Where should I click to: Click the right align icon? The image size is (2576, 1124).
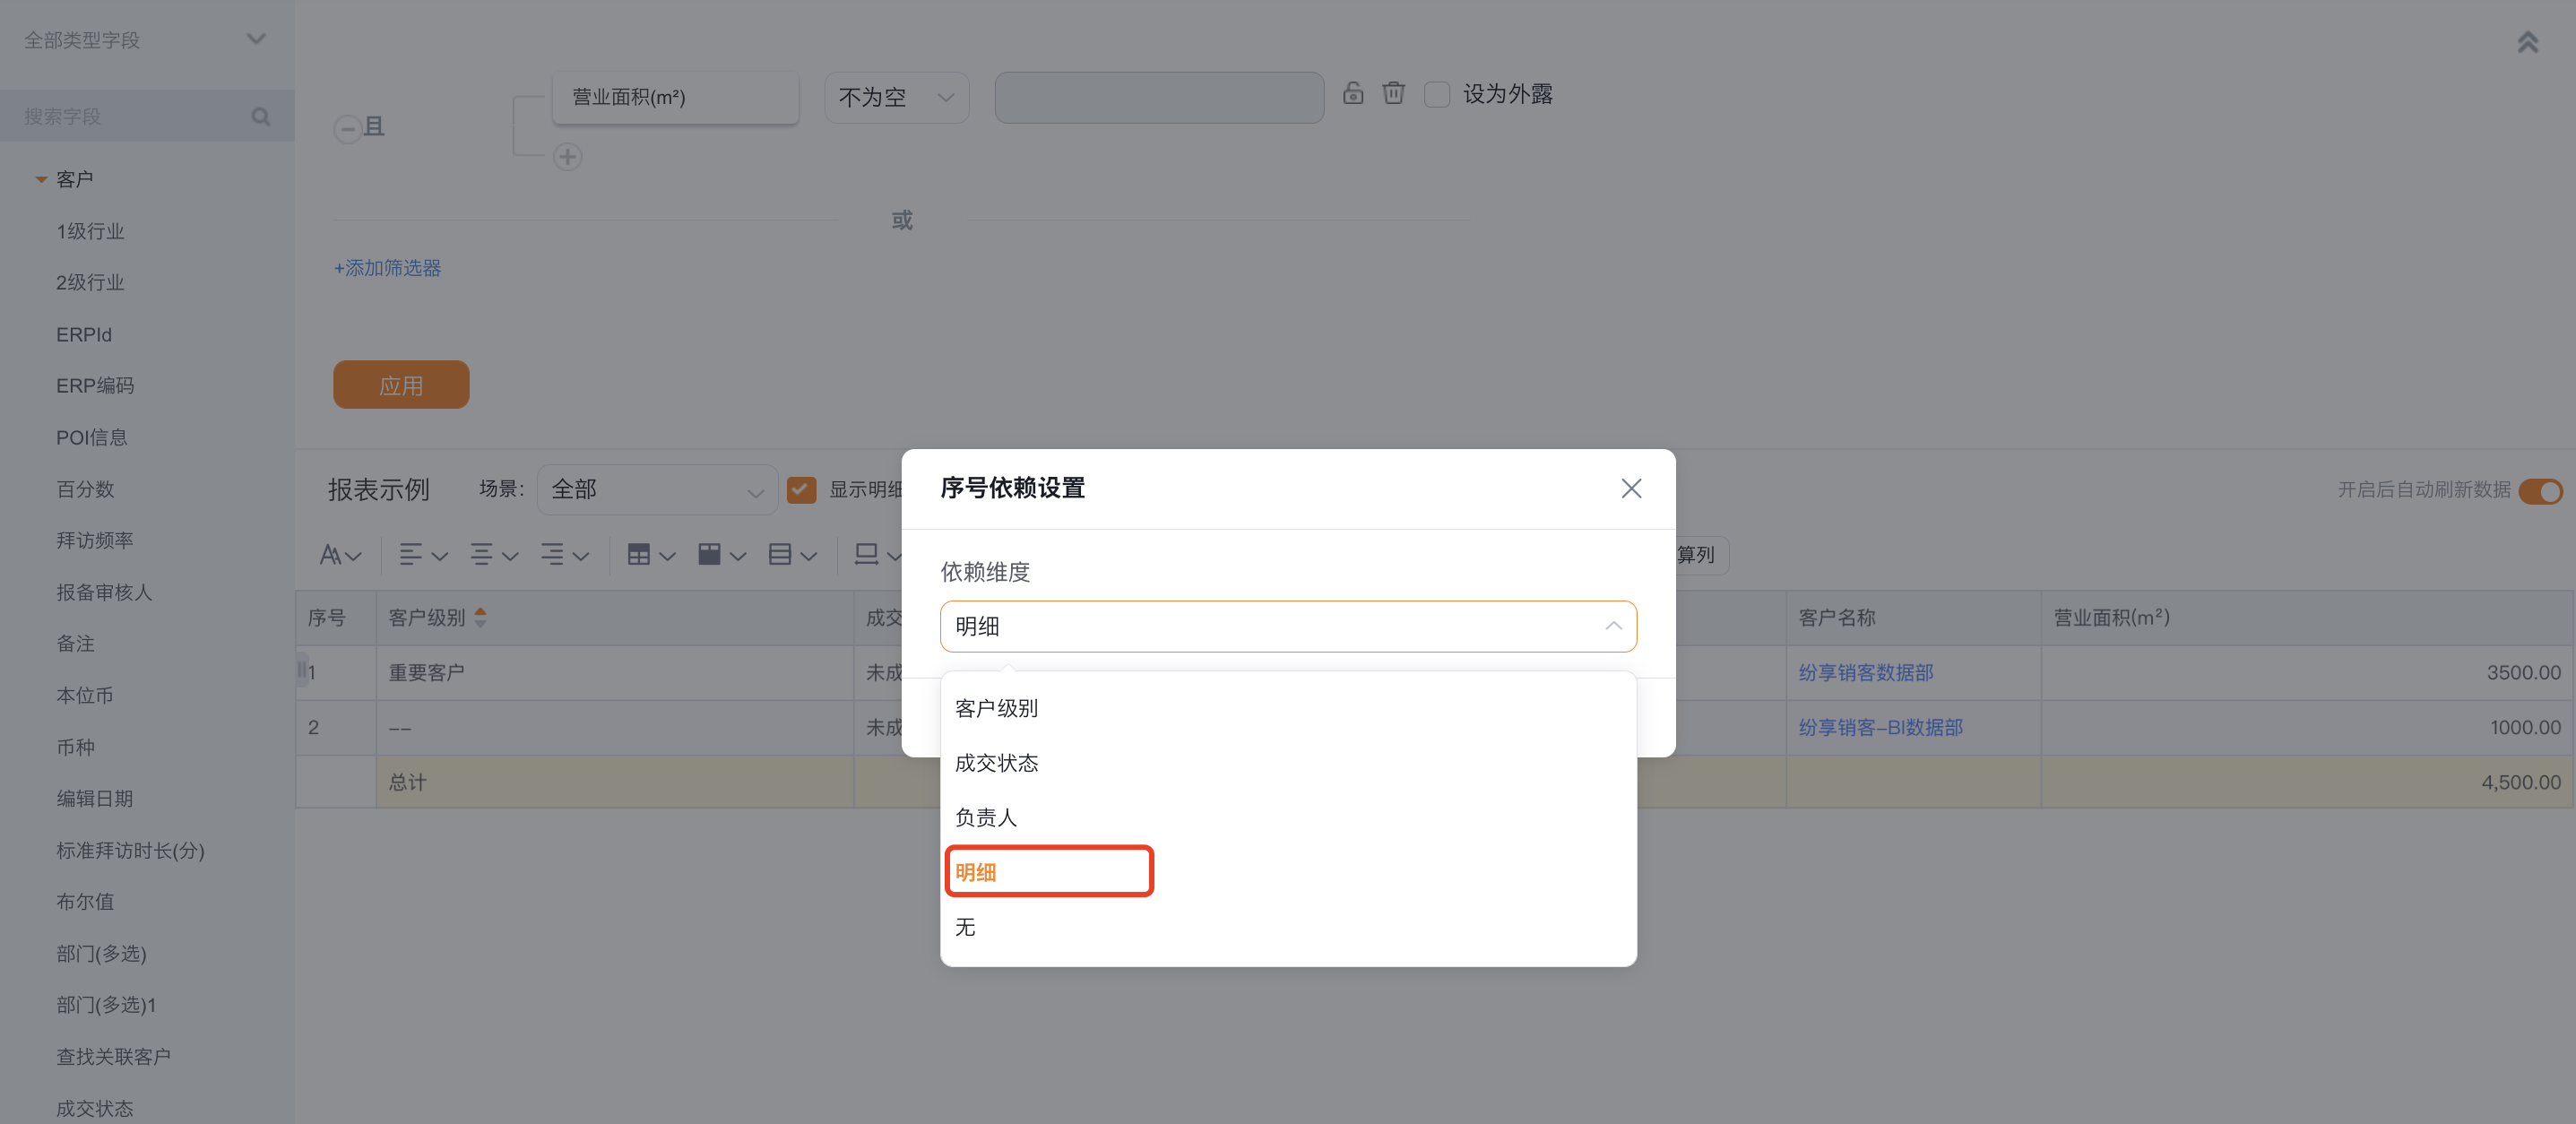click(x=552, y=555)
